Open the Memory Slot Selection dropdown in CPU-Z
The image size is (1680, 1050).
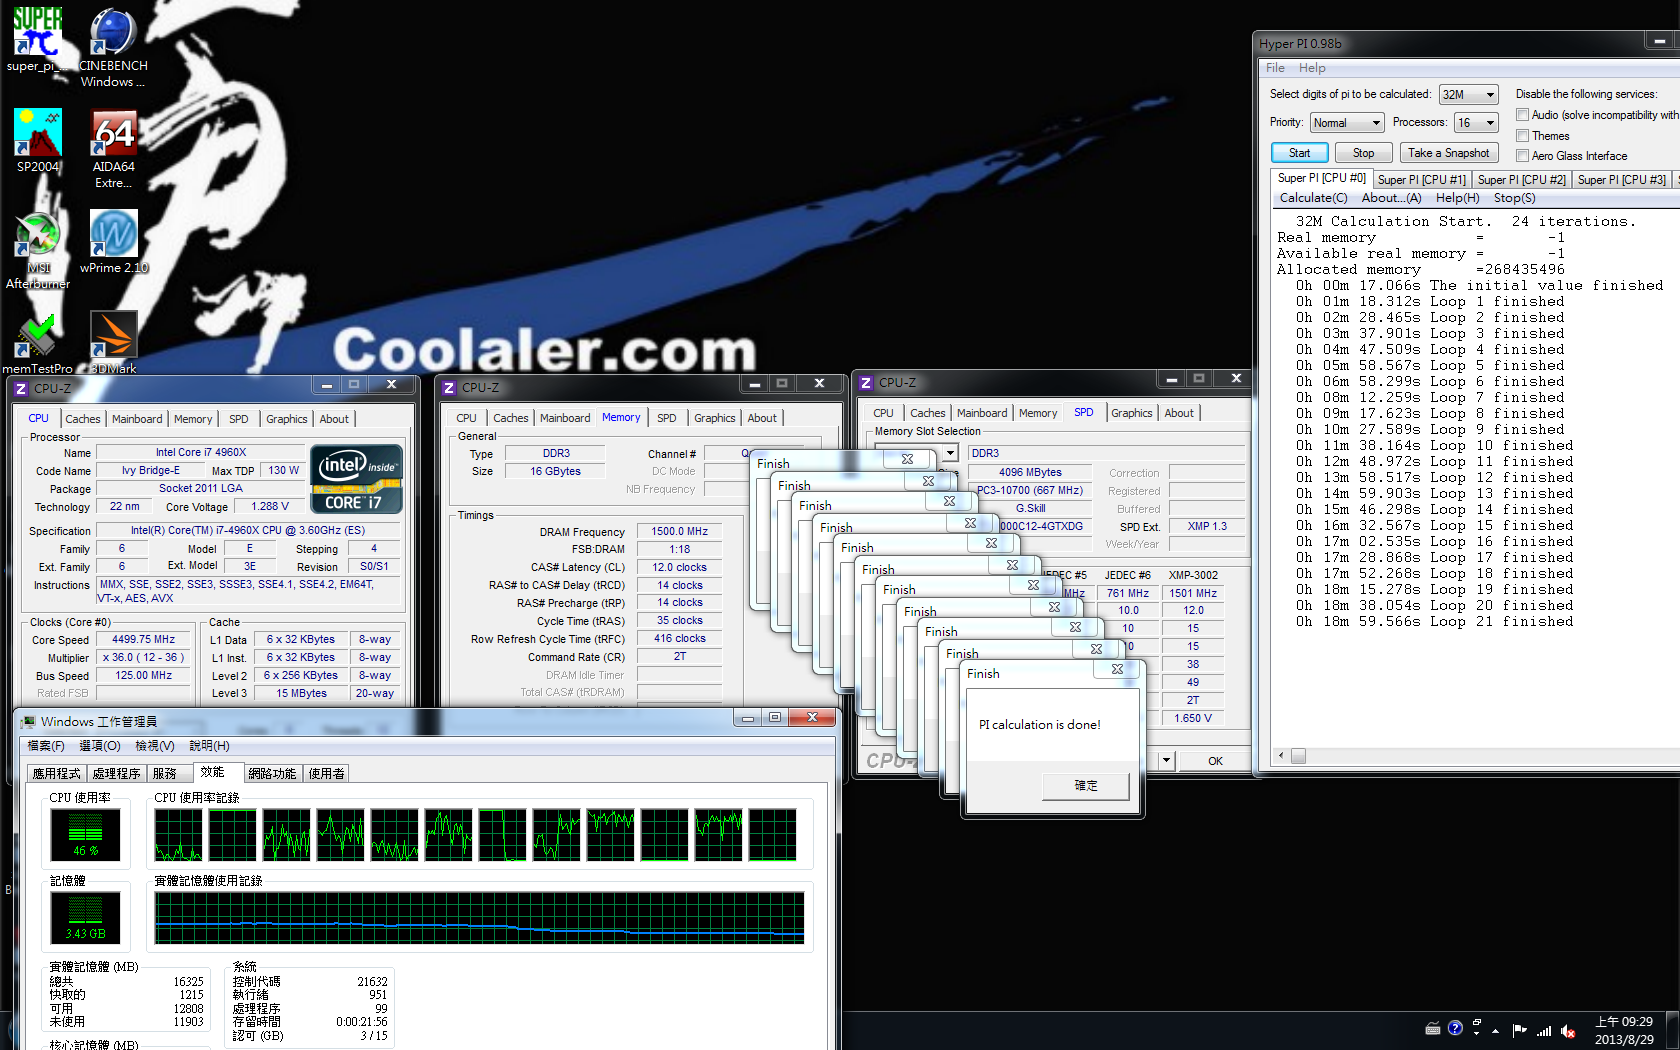(x=950, y=453)
